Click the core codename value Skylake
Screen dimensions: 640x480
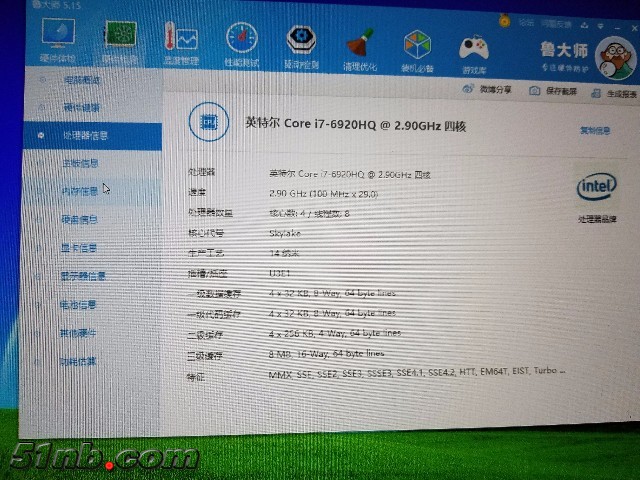(284, 233)
